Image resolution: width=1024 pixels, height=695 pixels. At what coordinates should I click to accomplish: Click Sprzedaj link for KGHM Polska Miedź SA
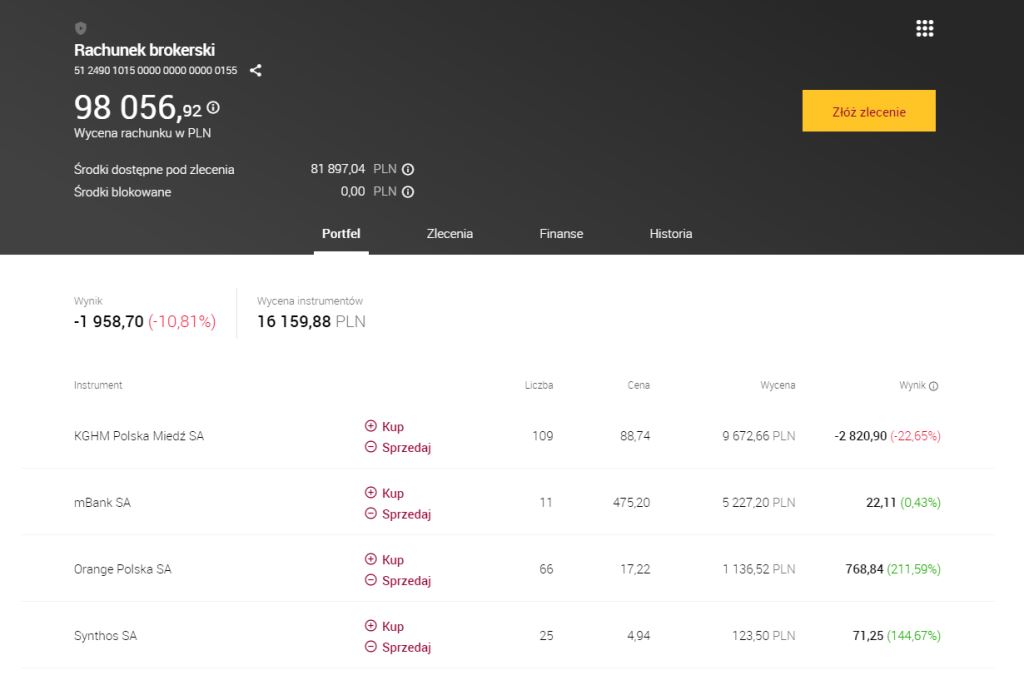click(406, 447)
